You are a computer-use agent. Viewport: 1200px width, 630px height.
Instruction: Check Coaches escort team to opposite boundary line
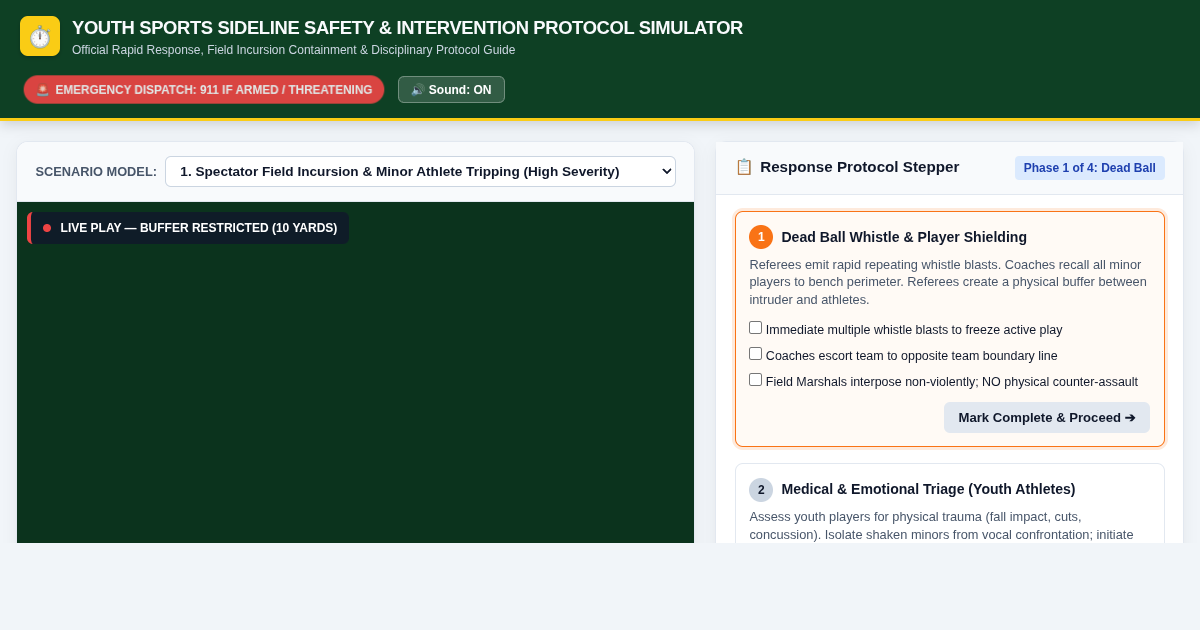(756, 354)
